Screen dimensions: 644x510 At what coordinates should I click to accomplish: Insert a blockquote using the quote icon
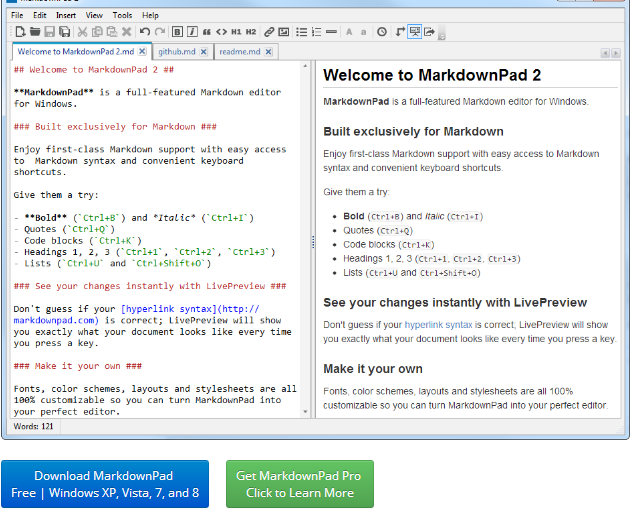point(207,32)
